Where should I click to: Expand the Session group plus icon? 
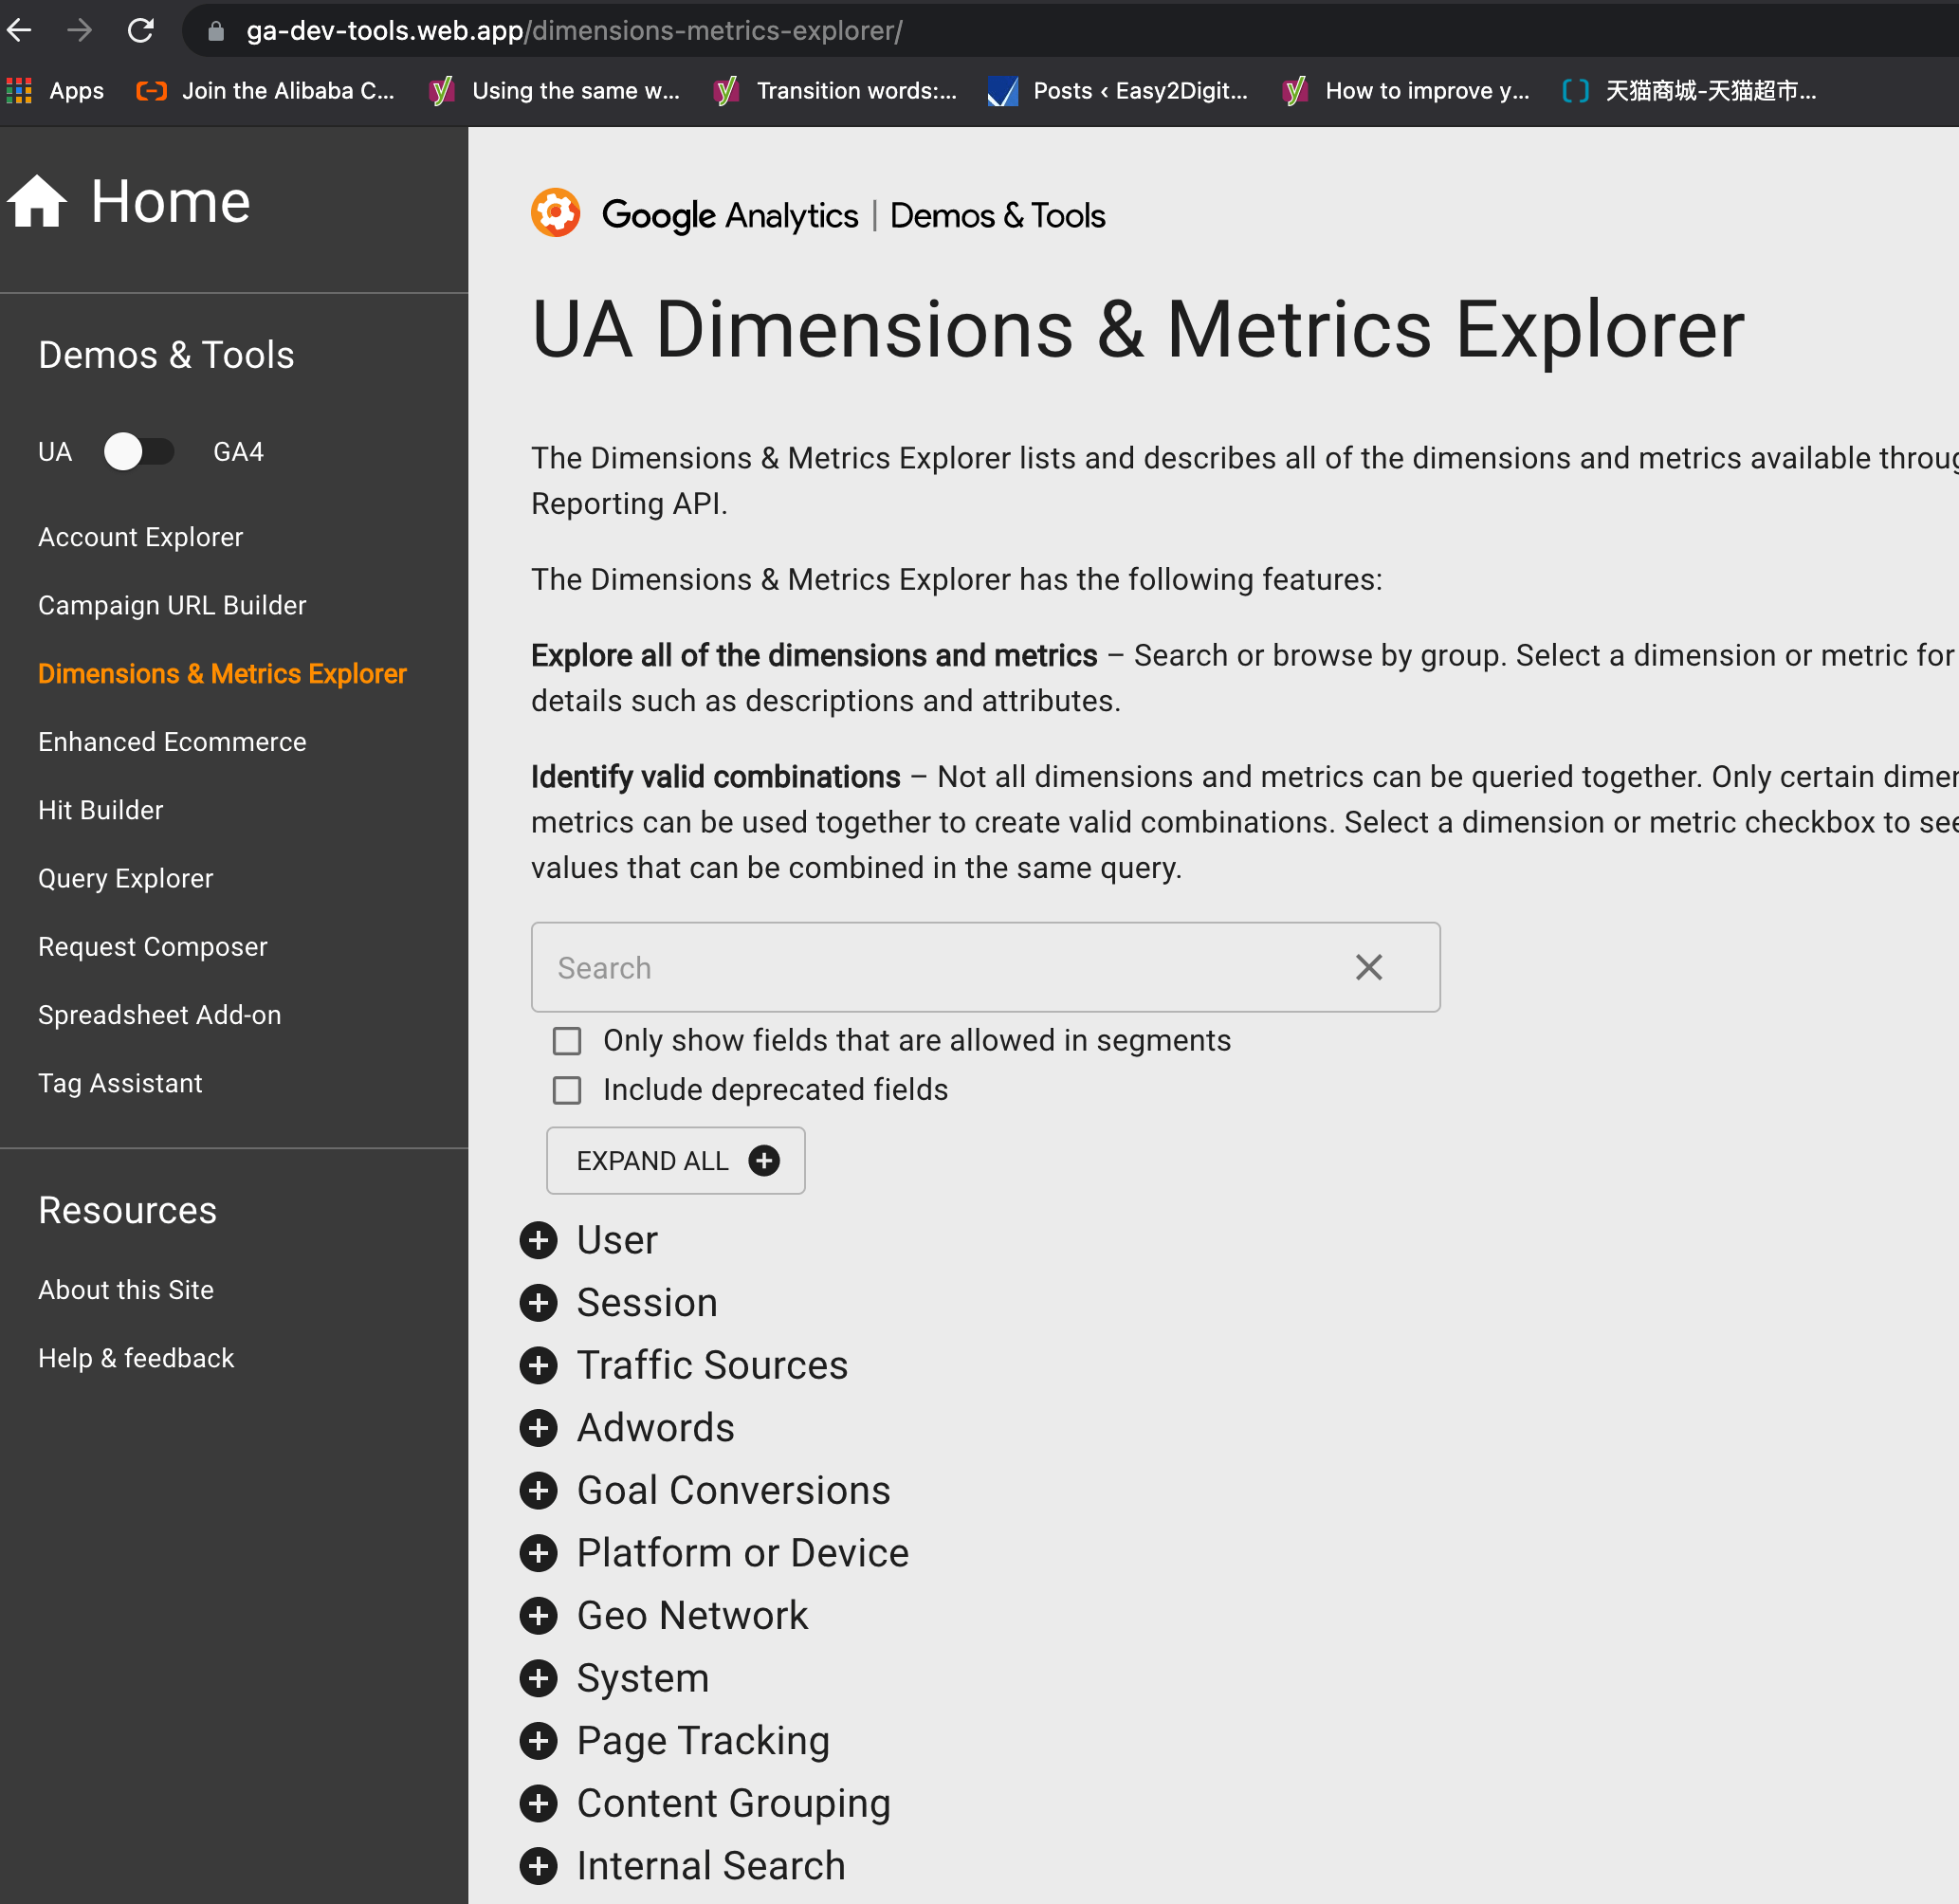pos(539,1303)
